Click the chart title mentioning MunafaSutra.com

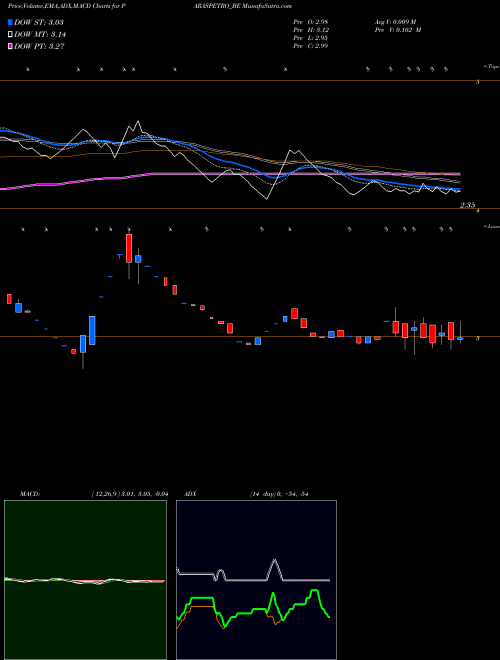tap(150, 6)
